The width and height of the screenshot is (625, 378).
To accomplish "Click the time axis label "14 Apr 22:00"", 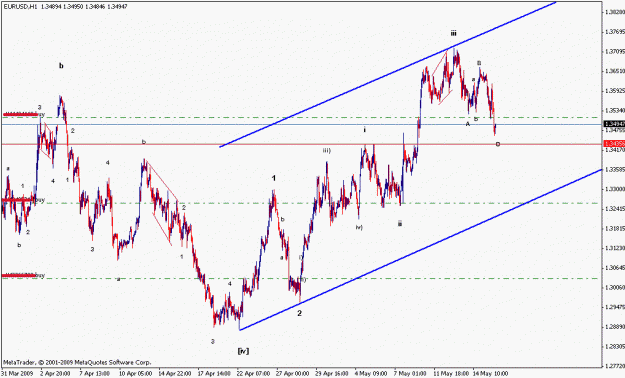I will [174, 374].
